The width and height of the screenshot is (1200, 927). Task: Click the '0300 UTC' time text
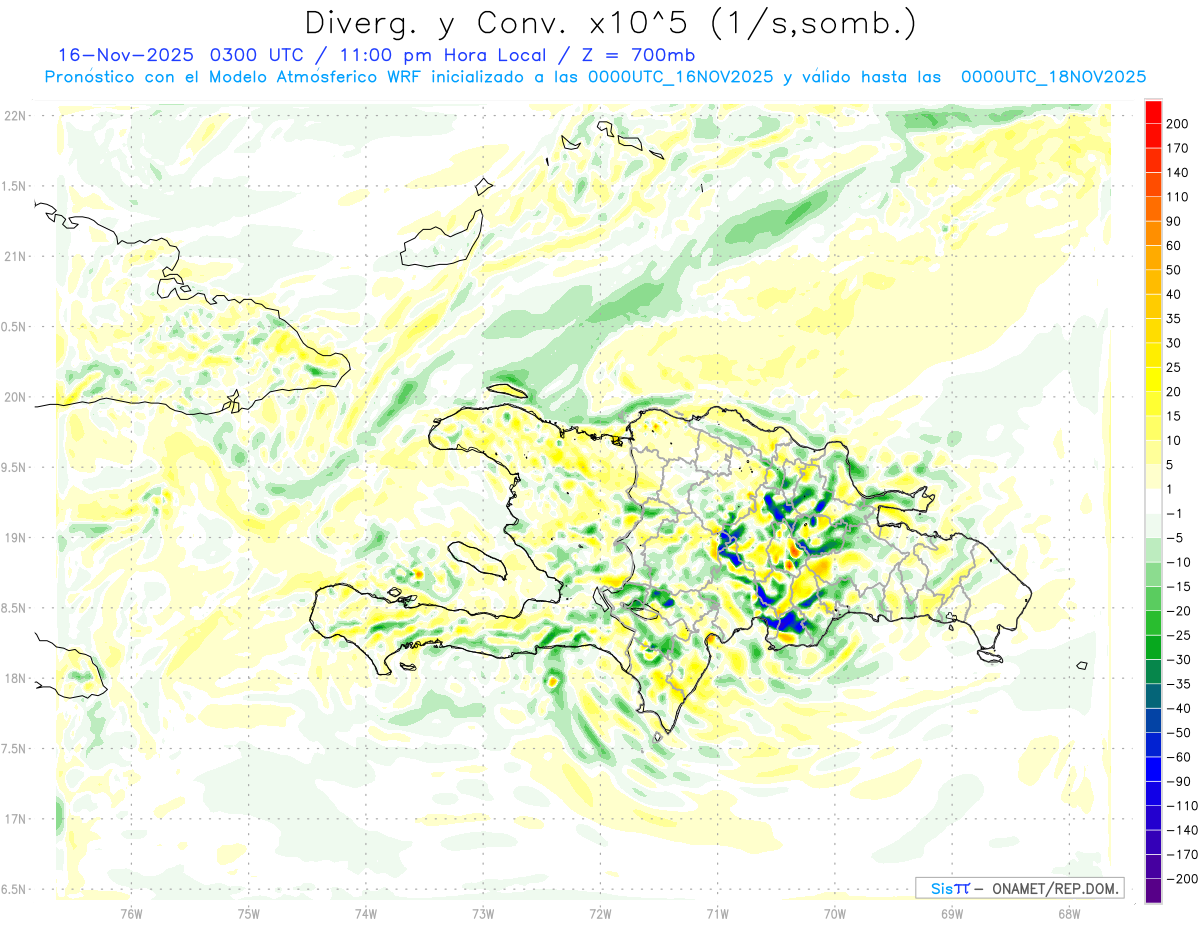pyautogui.click(x=257, y=55)
